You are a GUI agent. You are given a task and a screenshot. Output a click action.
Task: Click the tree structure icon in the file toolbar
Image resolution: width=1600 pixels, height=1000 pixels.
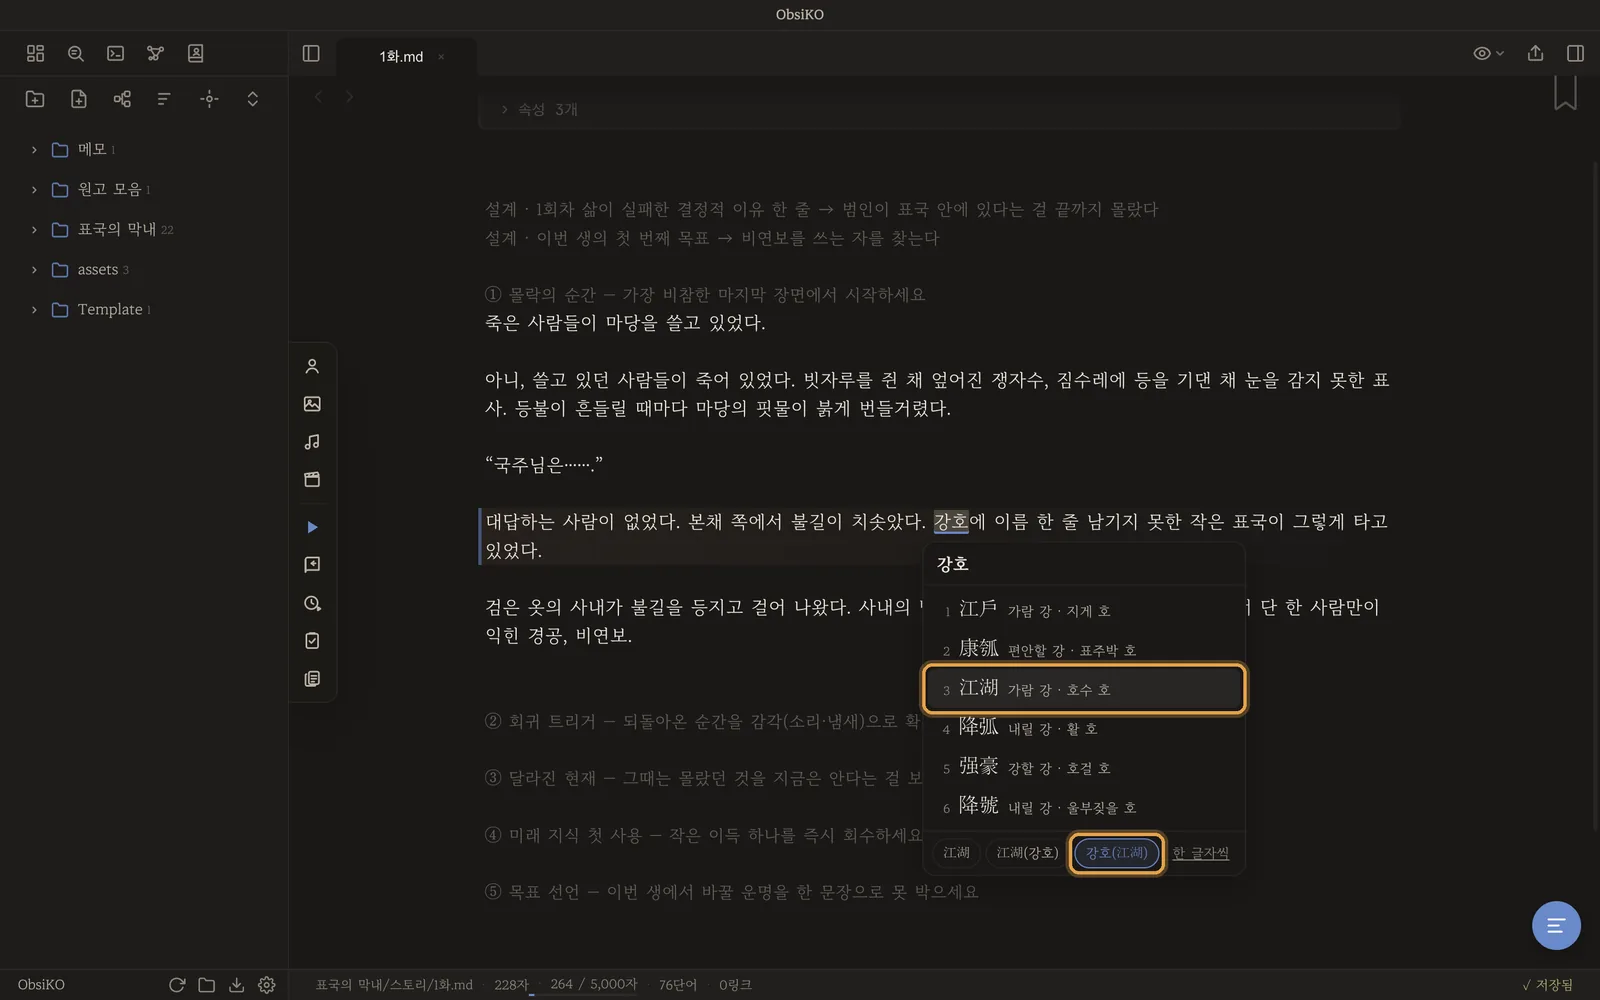(x=122, y=98)
